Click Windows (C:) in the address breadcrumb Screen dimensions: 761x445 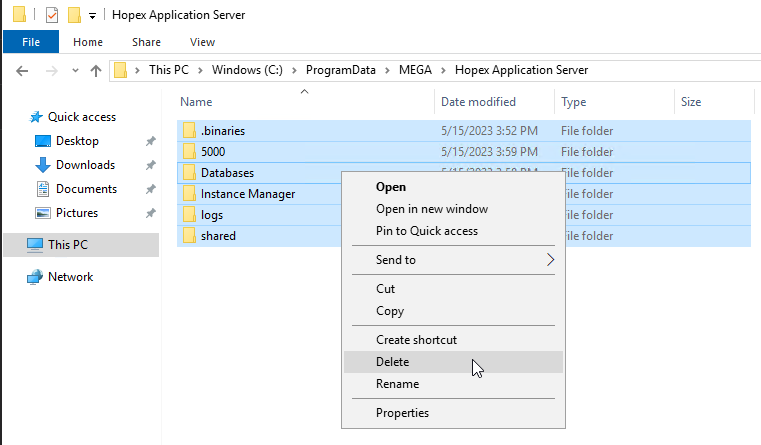pyautogui.click(x=247, y=70)
